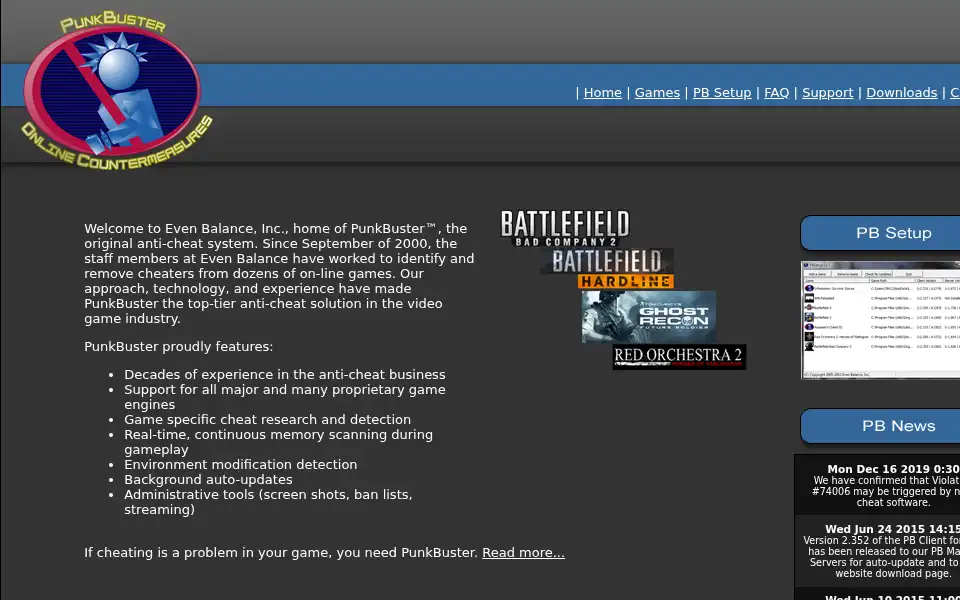Click 'If cheating is a problem in your game' sentence
Screen dimensions: 960x600
pyautogui.click(x=280, y=553)
